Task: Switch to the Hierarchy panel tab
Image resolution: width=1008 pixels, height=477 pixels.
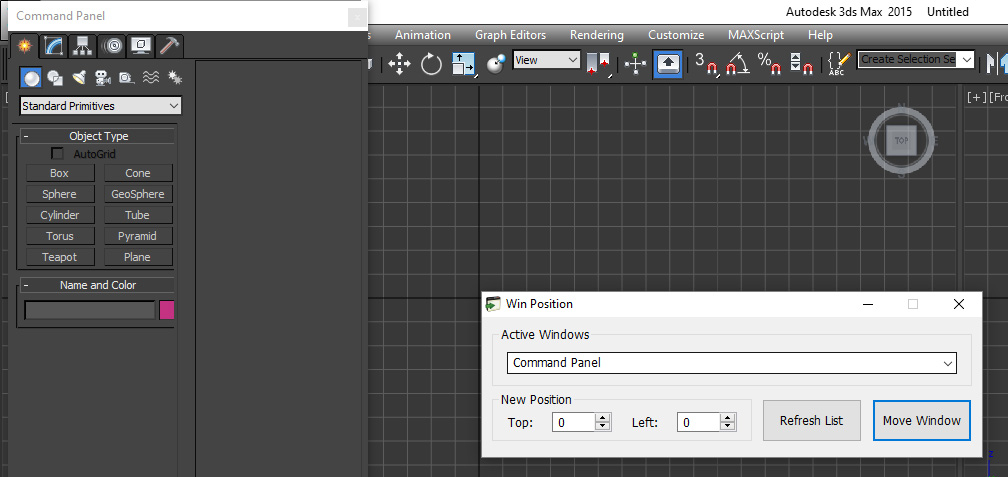Action: click(x=82, y=46)
